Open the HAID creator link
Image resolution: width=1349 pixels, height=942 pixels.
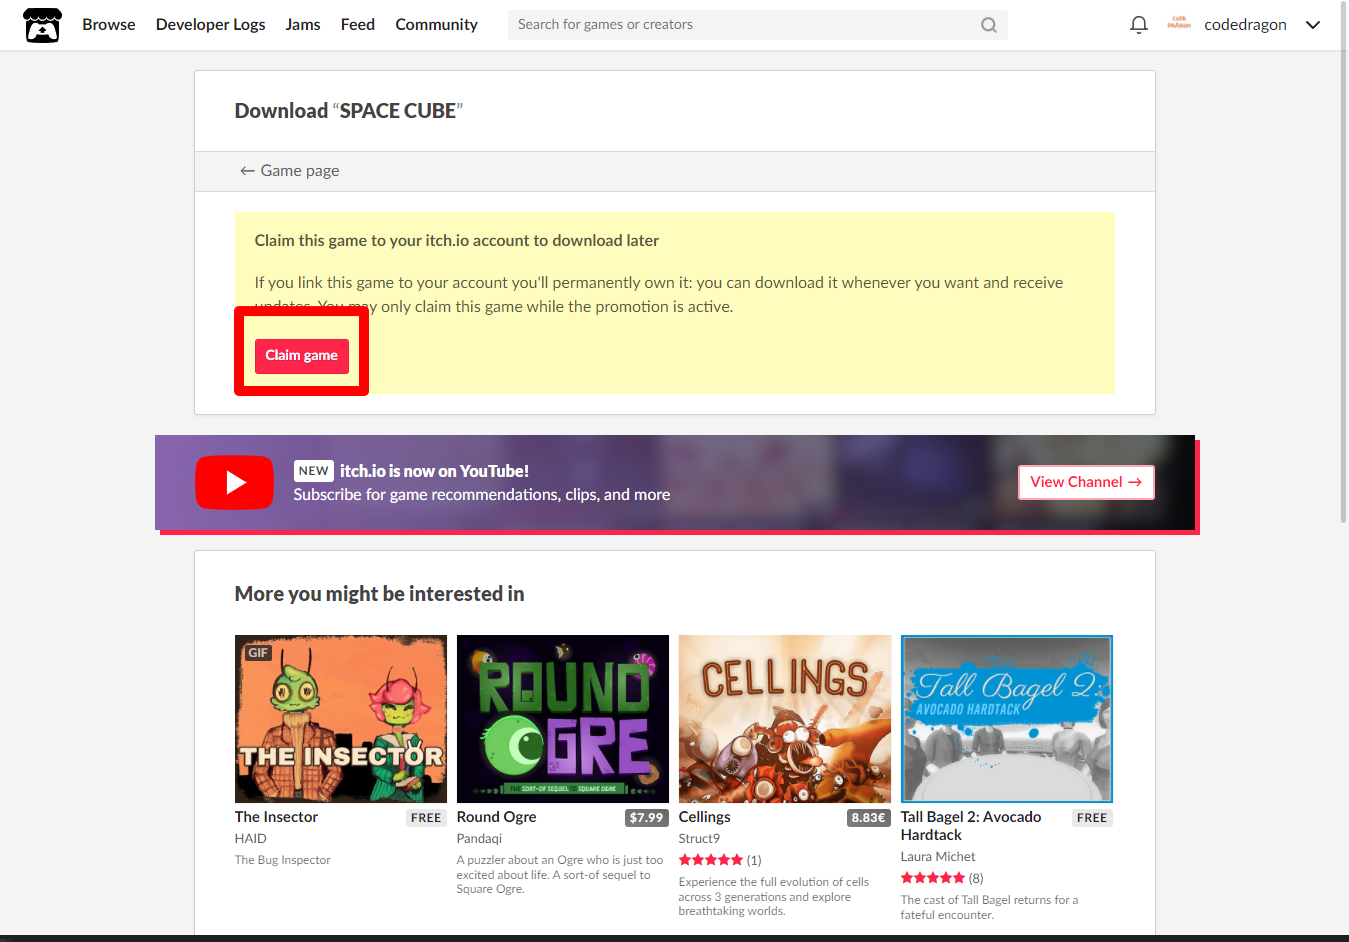click(x=251, y=839)
